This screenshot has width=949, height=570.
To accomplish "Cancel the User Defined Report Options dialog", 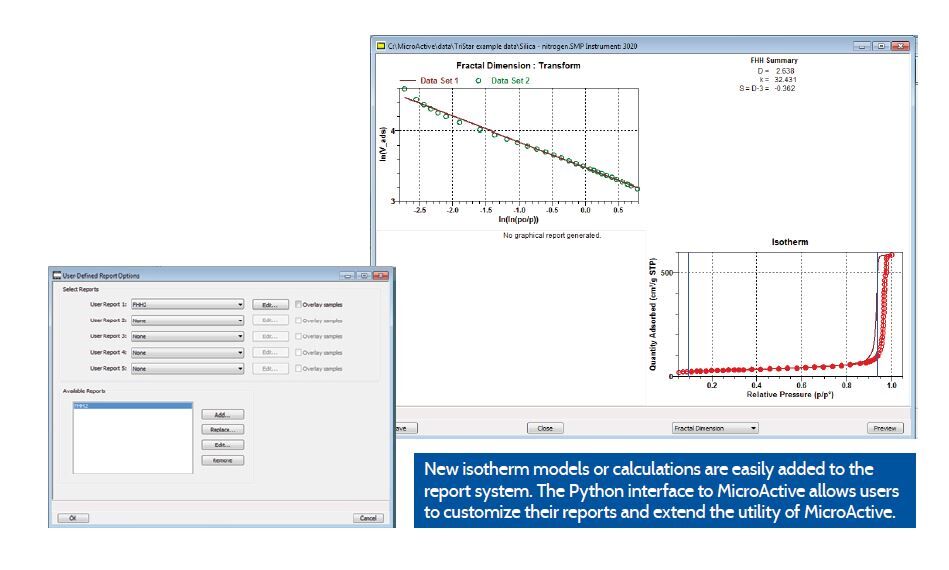I will tap(368, 518).
